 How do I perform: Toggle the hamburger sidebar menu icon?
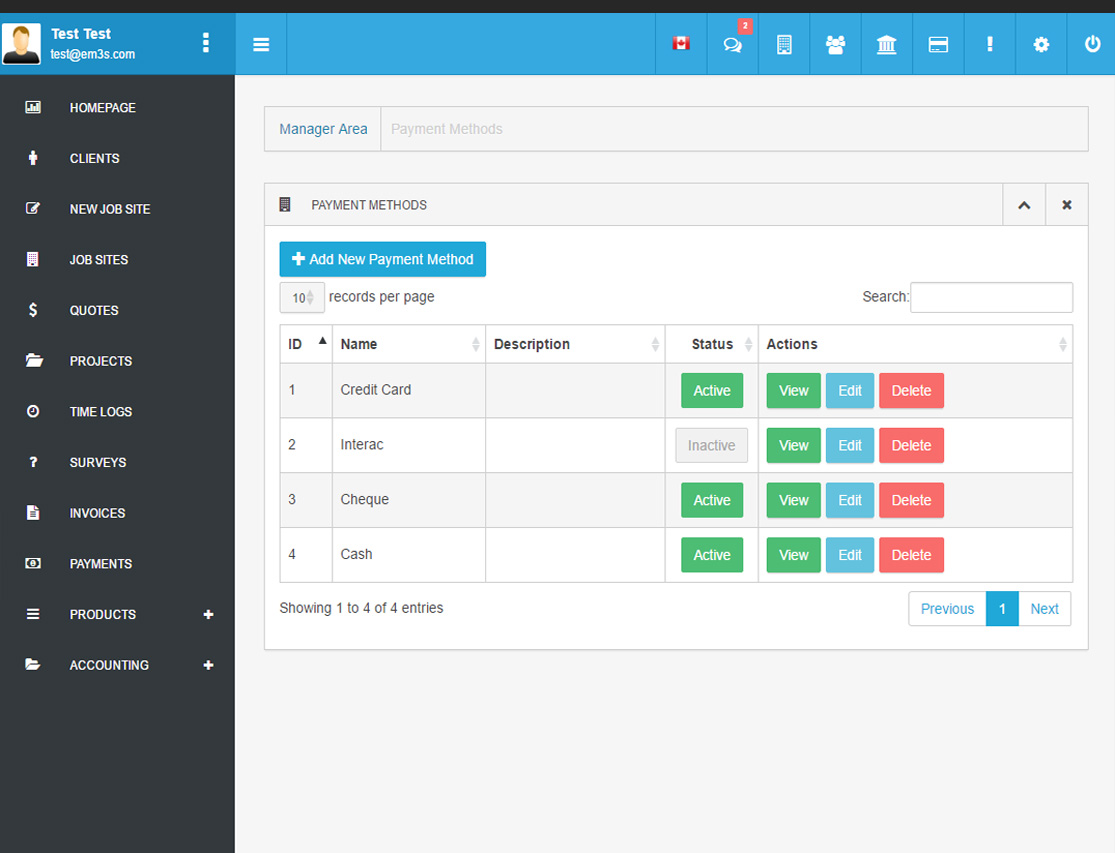(x=261, y=45)
